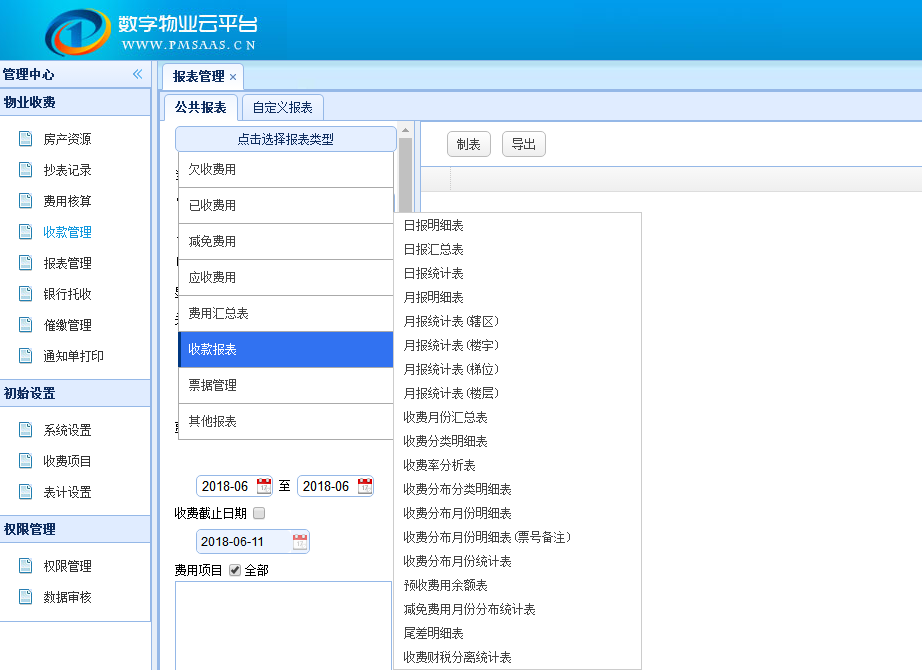Open calendar picker for start month field
Viewport: 922px width, 670px height.
264,486
